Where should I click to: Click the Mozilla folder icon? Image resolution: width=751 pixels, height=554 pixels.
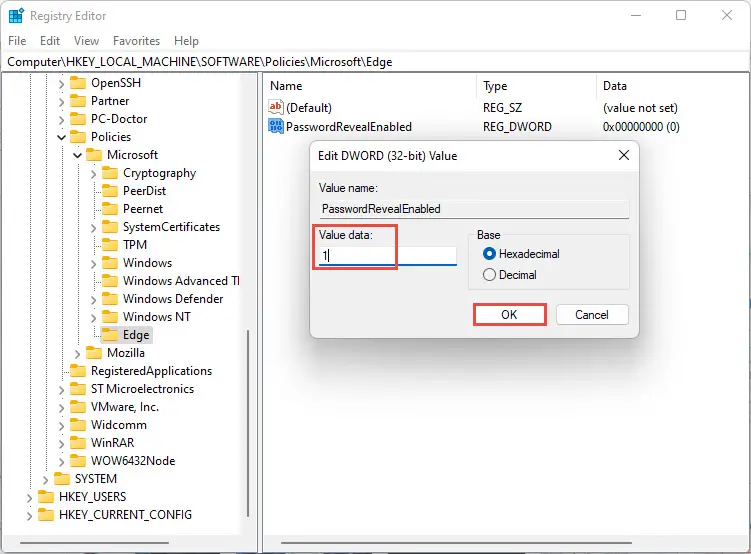(x=94, y=353)
